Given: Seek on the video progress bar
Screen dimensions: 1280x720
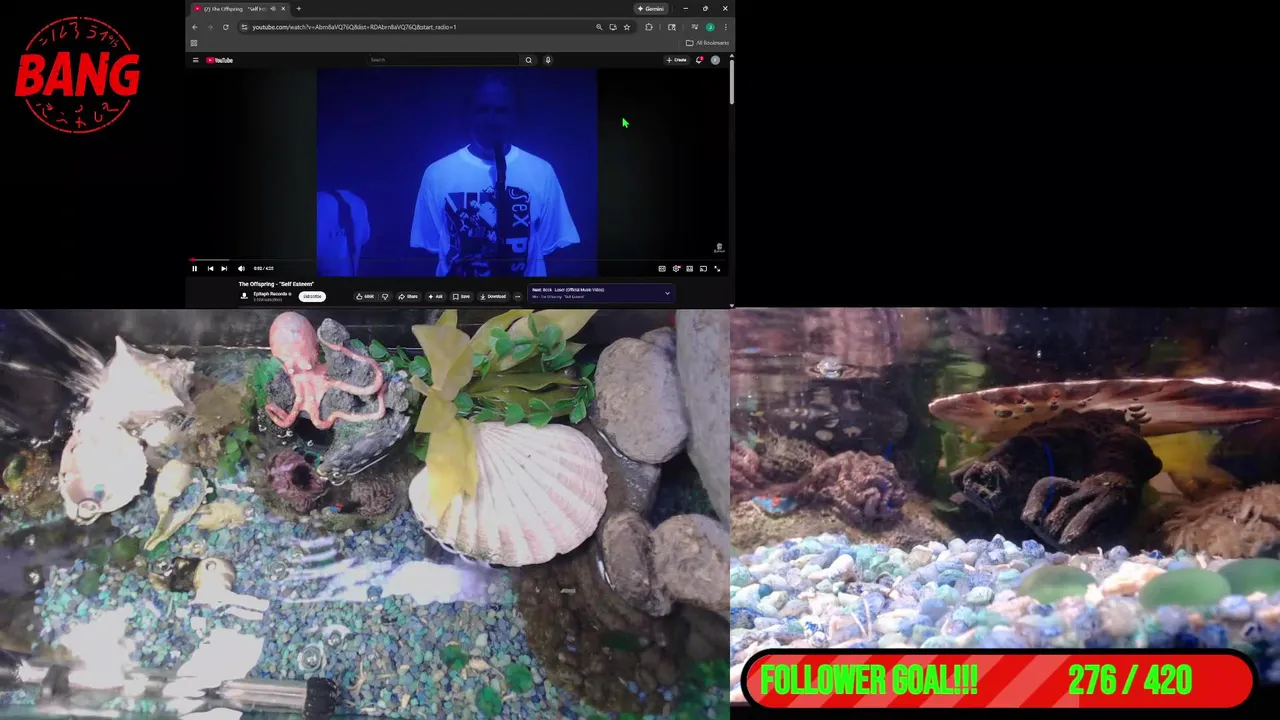Looking at the screenshot, I should point(457,260).
